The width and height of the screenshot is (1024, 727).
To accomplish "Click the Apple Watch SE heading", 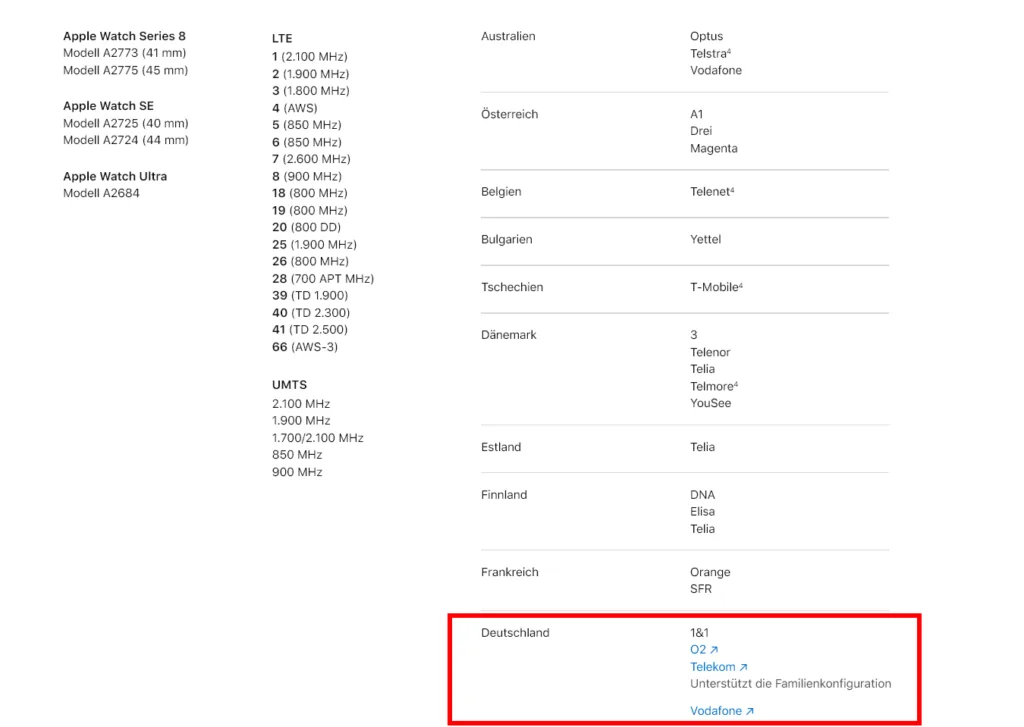I will click(x=108, y=106).
